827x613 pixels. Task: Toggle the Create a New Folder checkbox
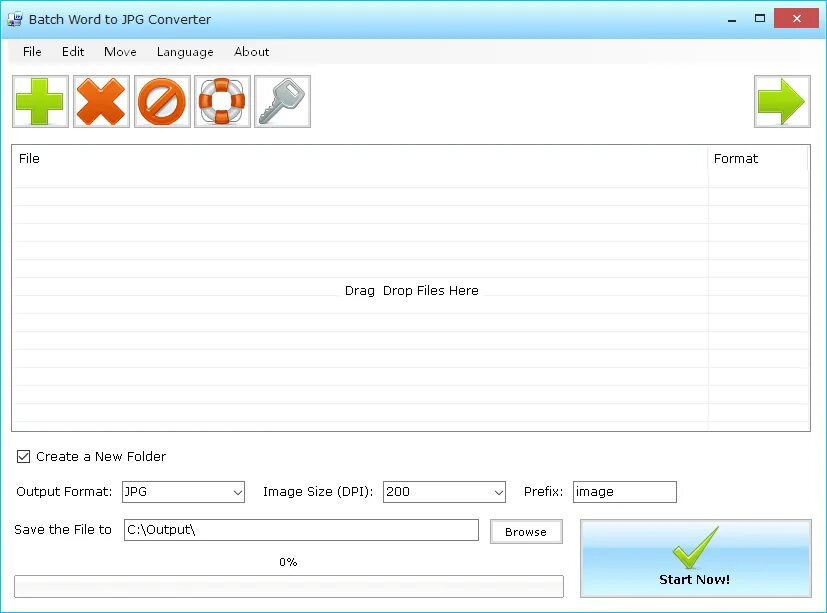click(23, 456)
